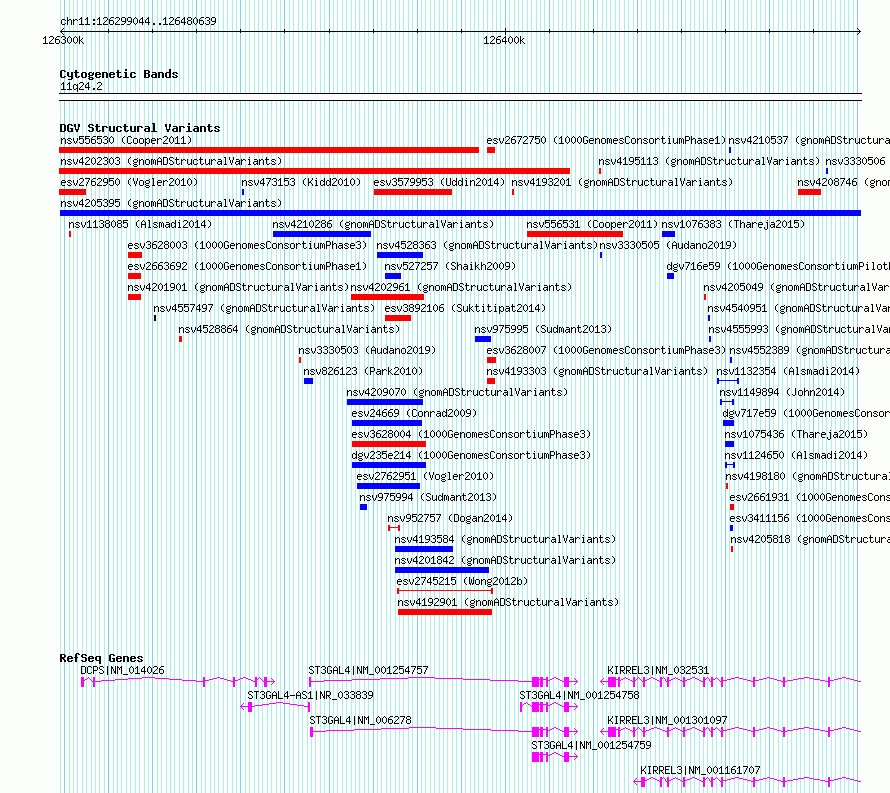The image size is (890, 793).
Task: Click dgv235e214 variant label
Action: point(471,455)
